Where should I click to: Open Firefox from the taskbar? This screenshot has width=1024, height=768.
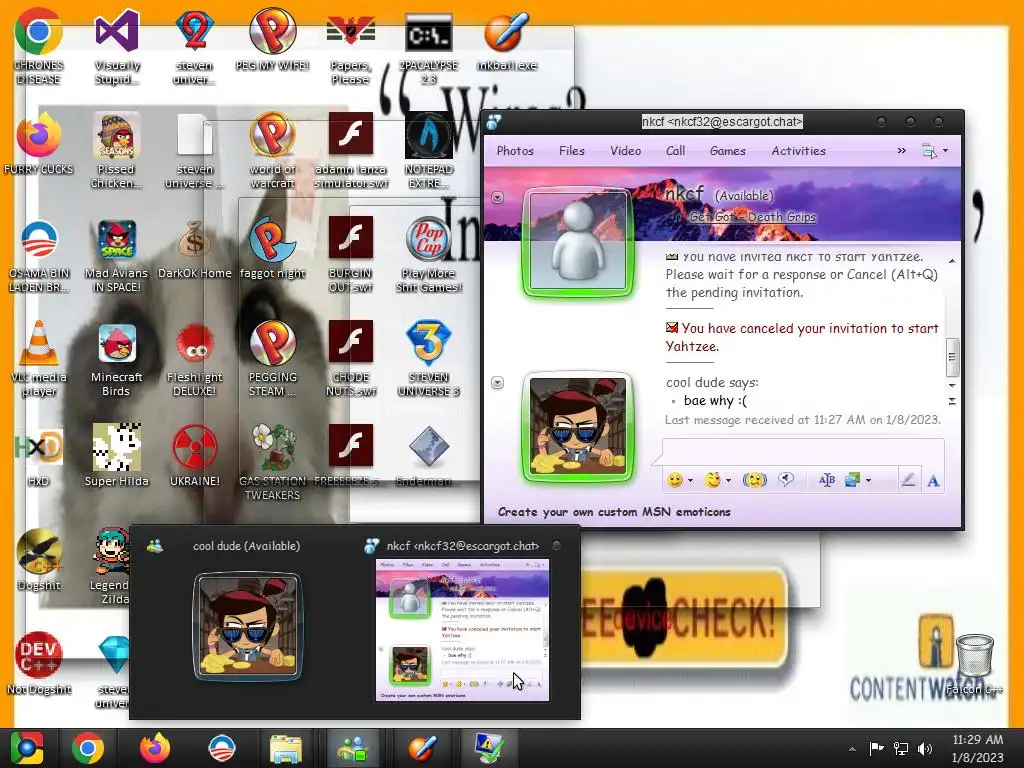(x=155, y=748)
